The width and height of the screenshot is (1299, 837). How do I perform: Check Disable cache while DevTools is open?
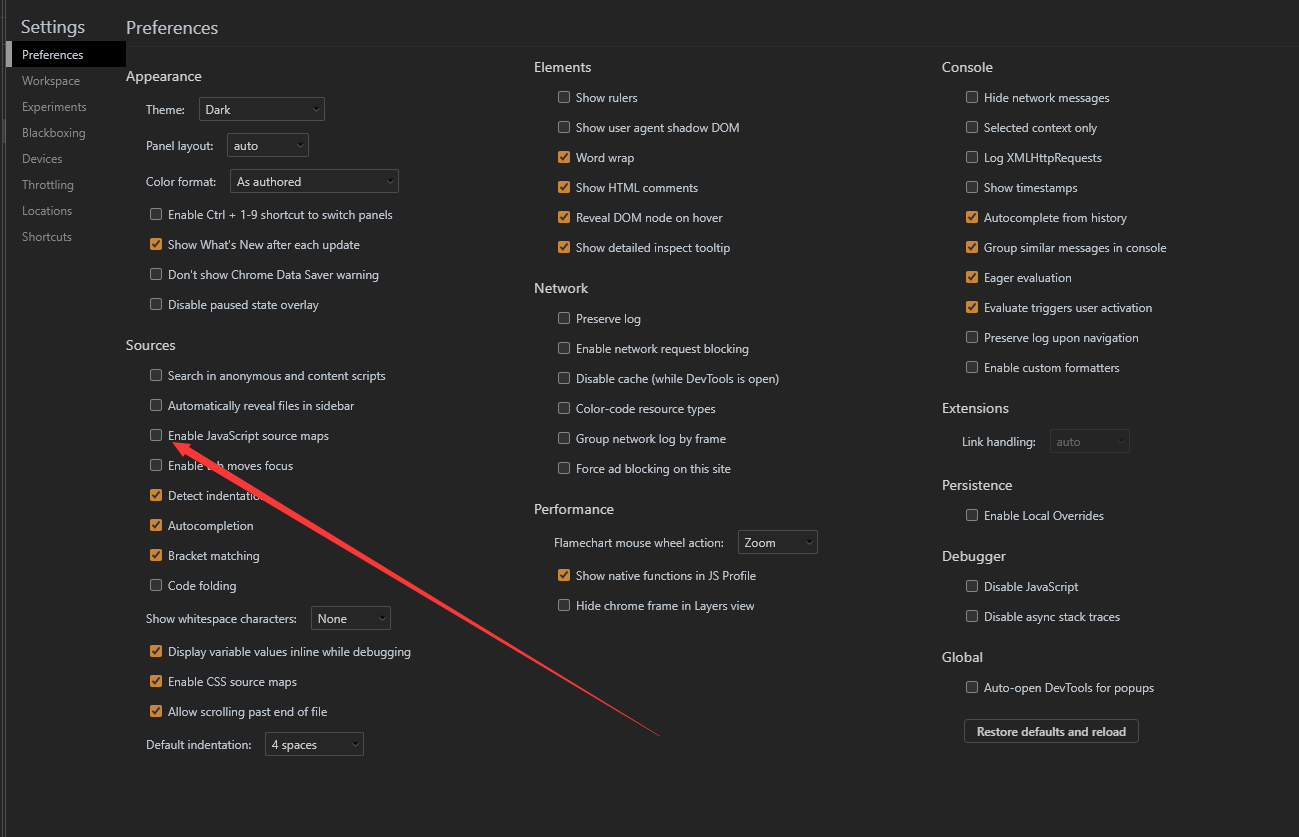564,378
